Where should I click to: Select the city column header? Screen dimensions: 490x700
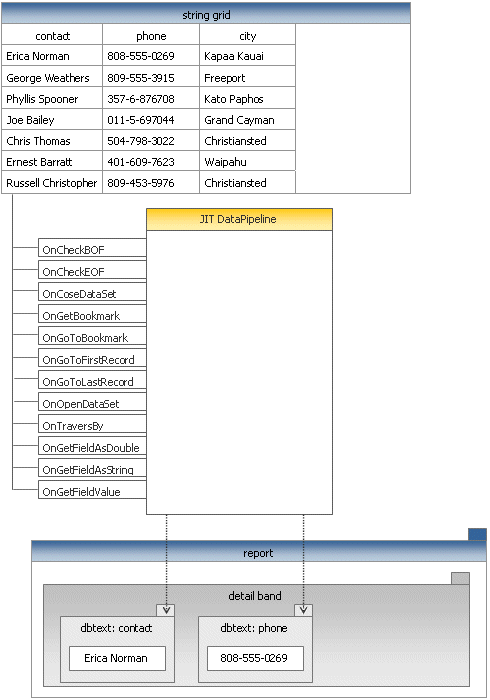tap(248, 35)
